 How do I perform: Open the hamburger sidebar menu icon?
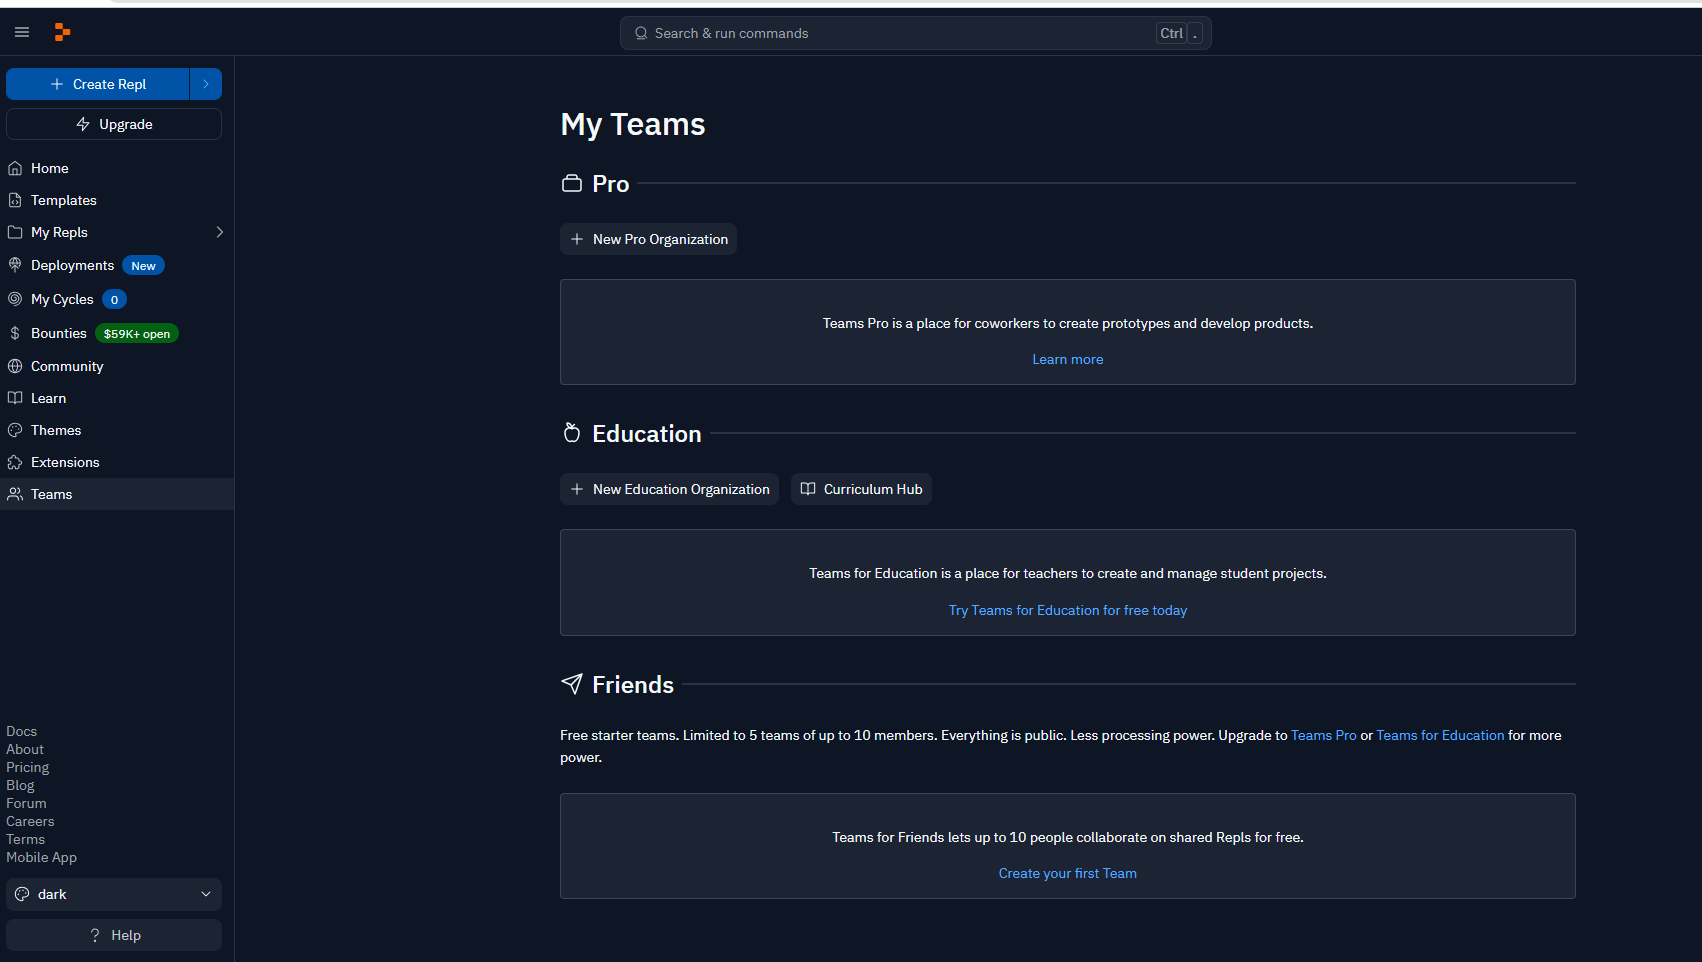click(x=22, y=33)
